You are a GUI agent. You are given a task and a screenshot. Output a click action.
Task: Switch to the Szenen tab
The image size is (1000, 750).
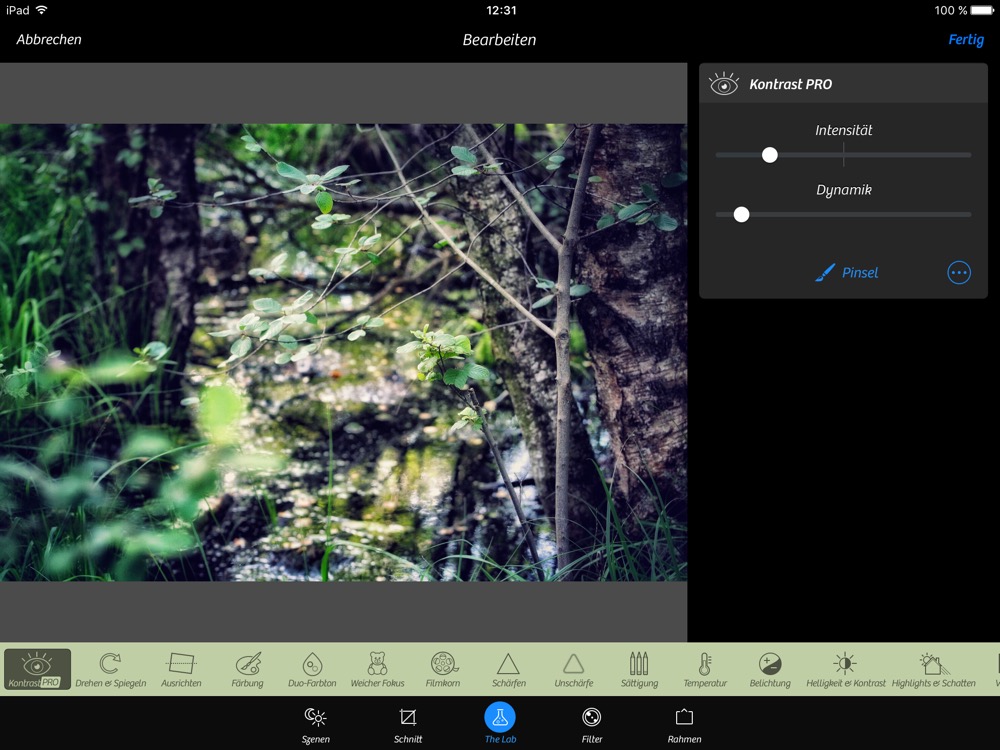[315, 724]
